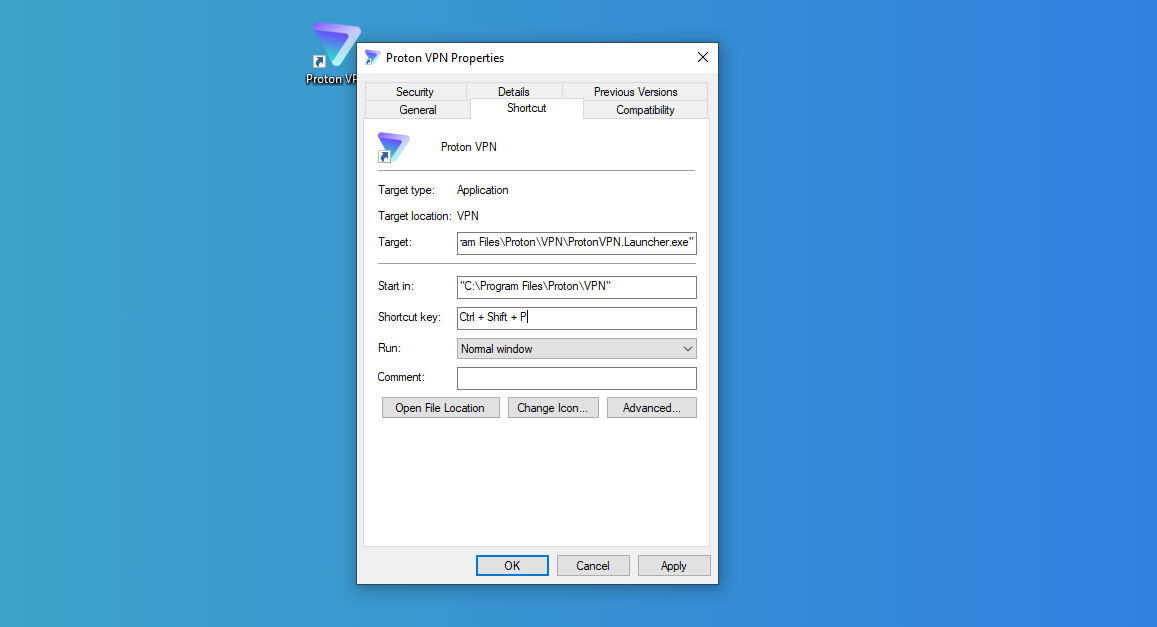Confirm with the OK button
Viewport: 1157px width, 627px height.
coord(512,566)
